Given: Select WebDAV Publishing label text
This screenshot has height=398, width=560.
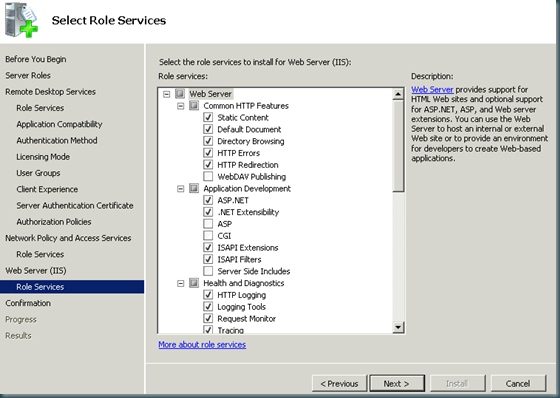Looking at the screenshot, I should click(x=251, y=176).
